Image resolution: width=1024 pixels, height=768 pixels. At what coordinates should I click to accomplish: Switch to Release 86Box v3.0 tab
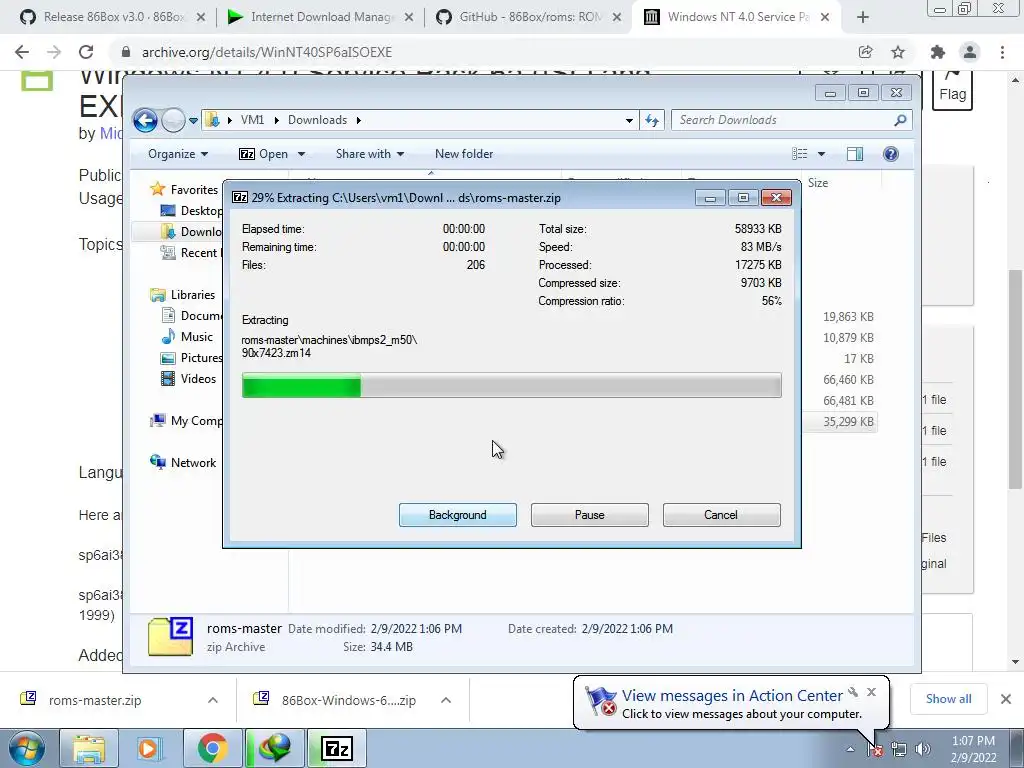click(113, 17)
